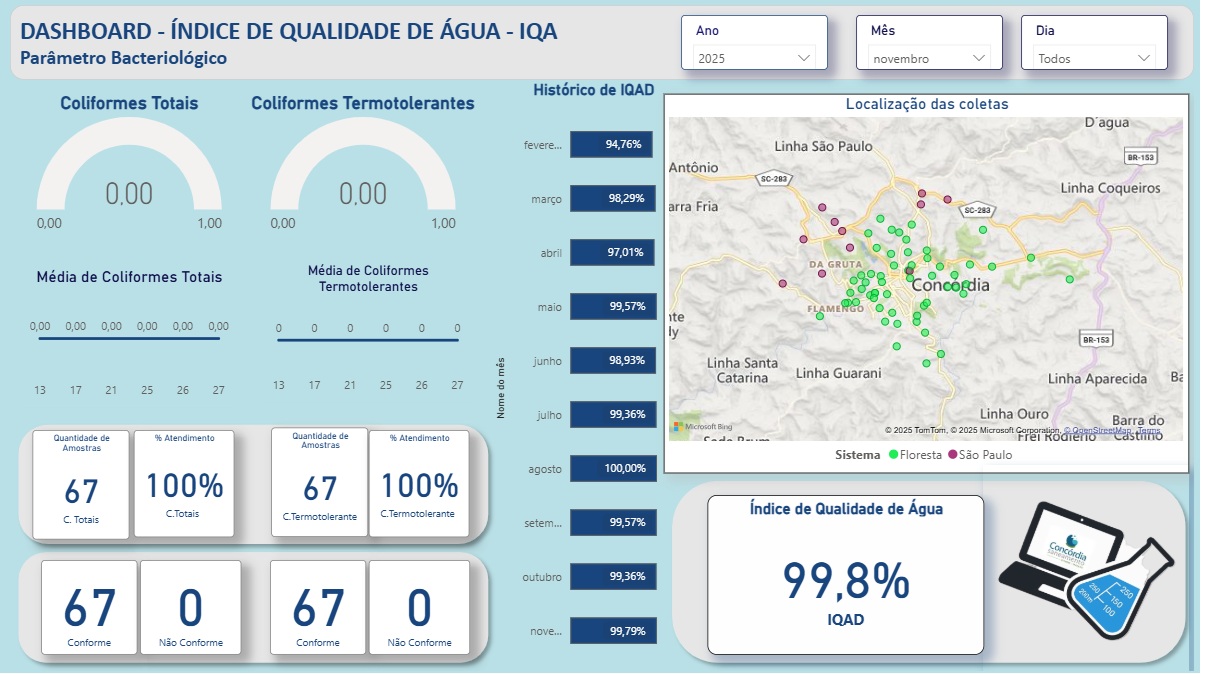This screenshot has height=674, width=1211.
Task: Open the Dia dropdown showing Todos
Action: [1095, 58]
